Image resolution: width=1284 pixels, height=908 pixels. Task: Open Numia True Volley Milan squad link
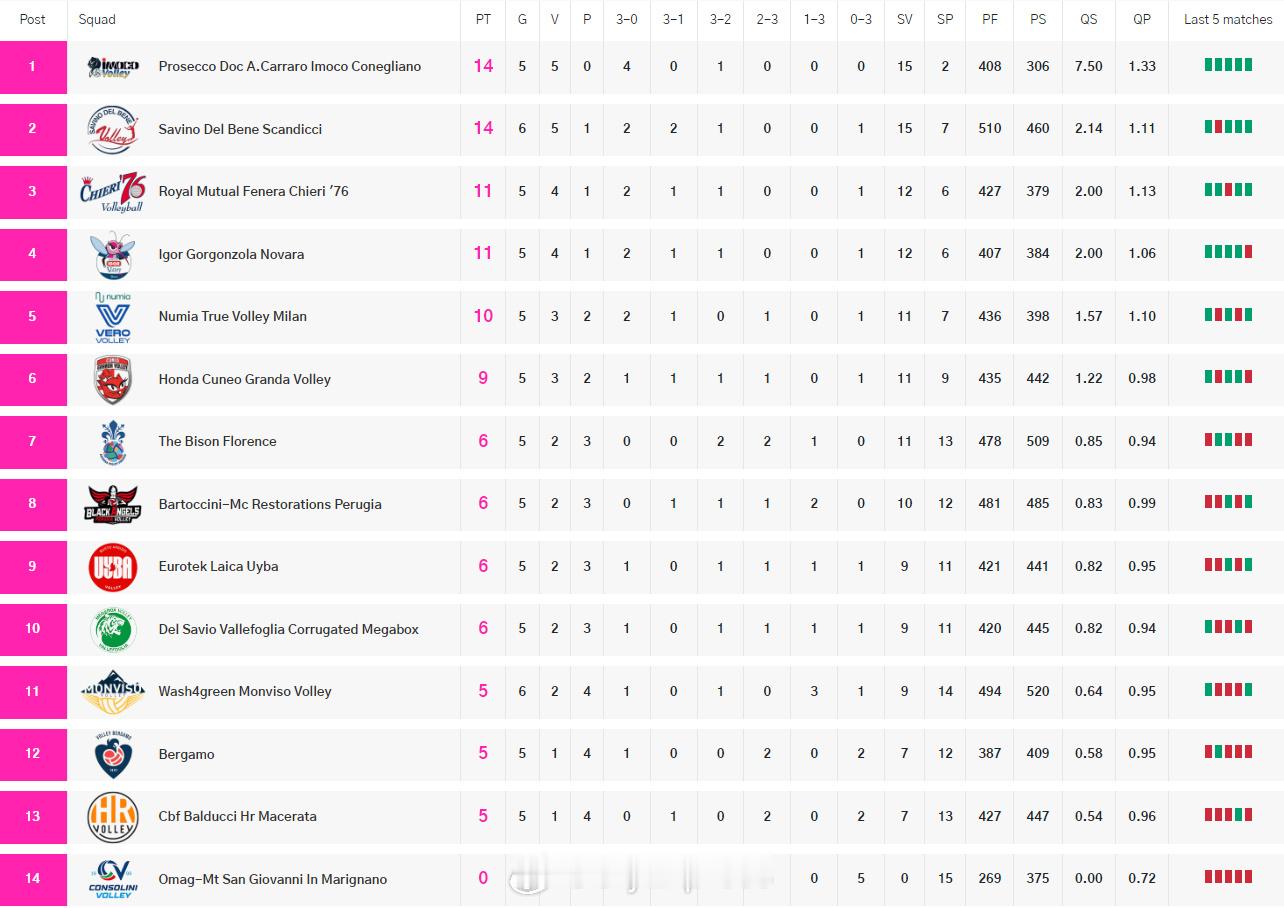click(x=233, y=316)
